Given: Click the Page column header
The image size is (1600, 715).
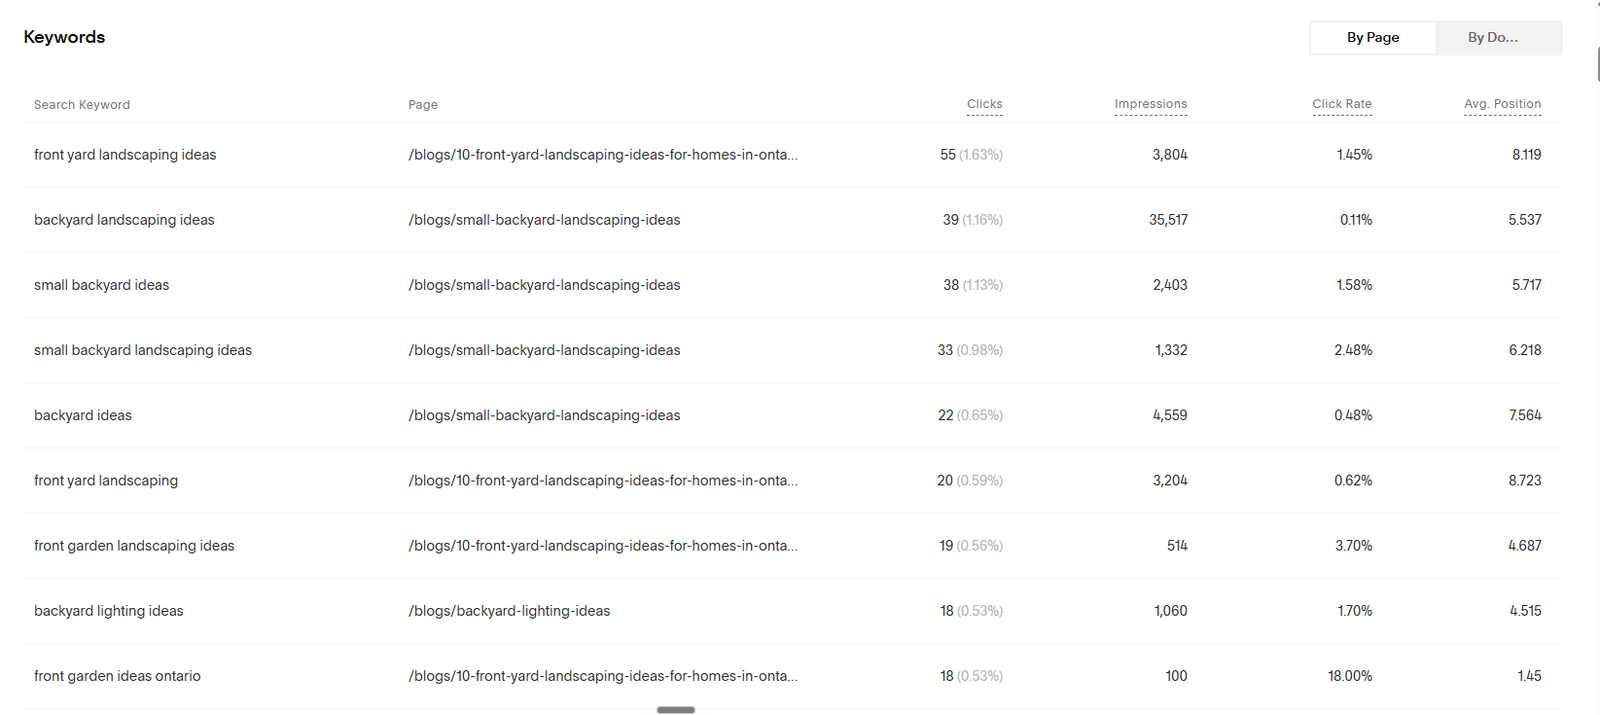Looking at the screenshot, I should point(423,105).
